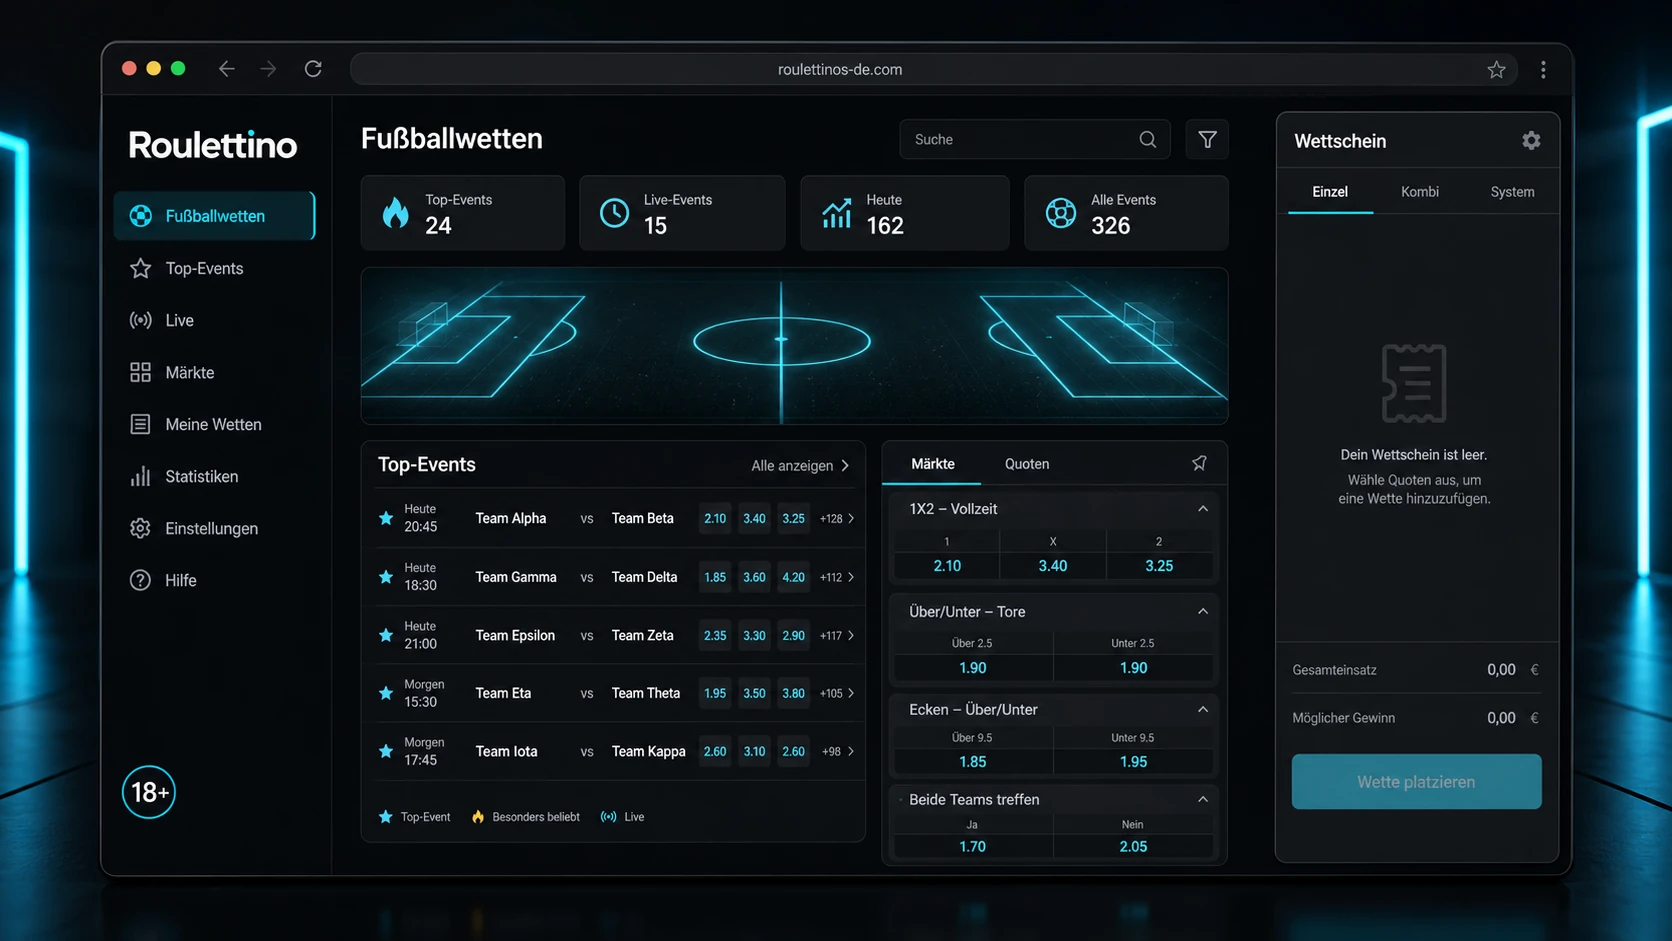Open Alle anzeigen link in Top-Events
This screenshot has height=941, width=1672.
tap(800, 466)
